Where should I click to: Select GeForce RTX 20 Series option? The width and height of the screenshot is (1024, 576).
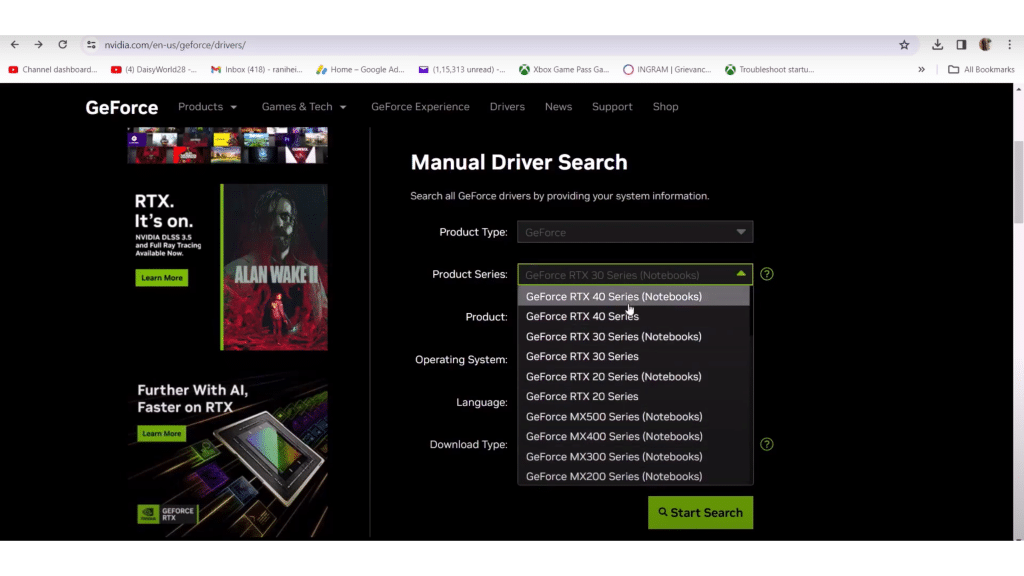point(633,396)
